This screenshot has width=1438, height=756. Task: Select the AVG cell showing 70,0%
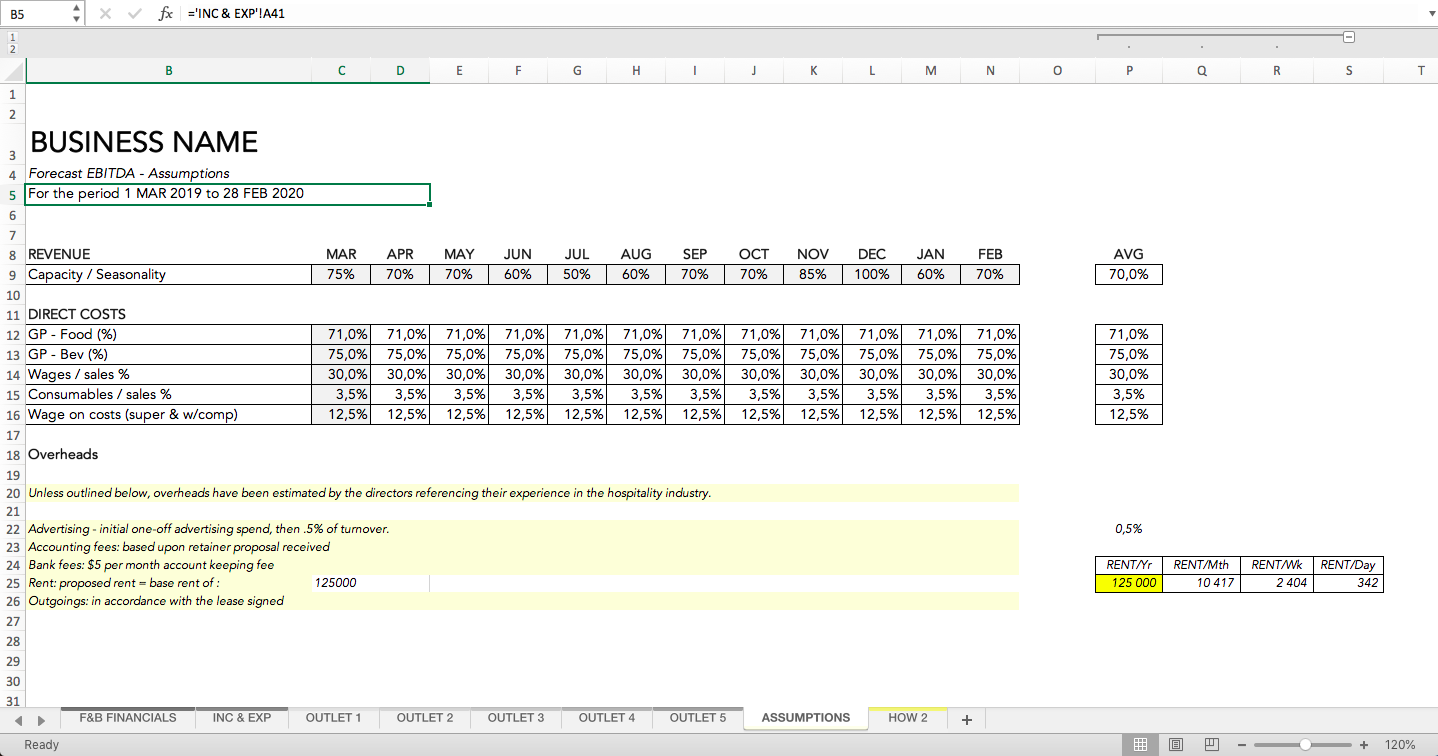[x=1129, y=274]
